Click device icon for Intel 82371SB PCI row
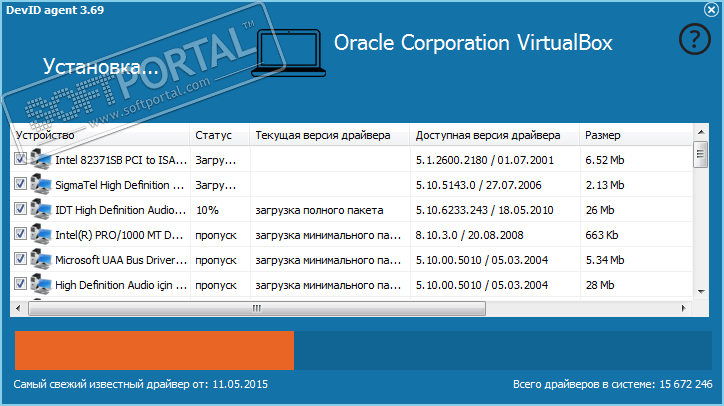 [x=41, y=159]
